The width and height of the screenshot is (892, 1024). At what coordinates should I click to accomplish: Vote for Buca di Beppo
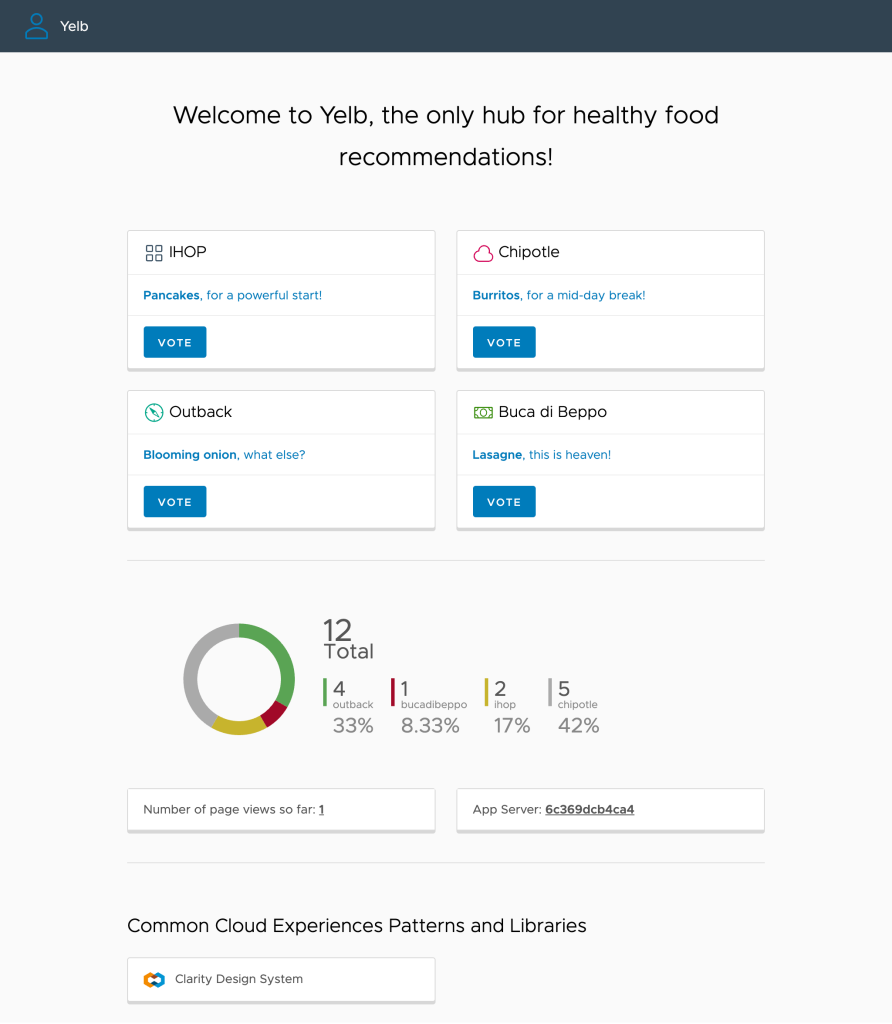click(504, 501)
